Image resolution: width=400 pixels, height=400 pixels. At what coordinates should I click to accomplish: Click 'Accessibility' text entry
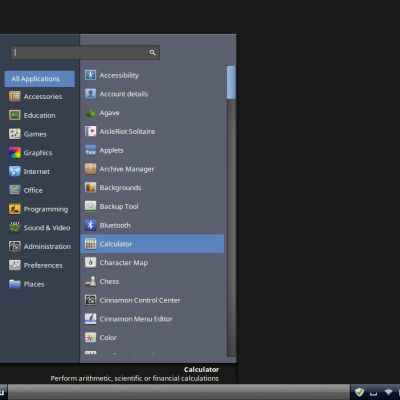[119, 75]
